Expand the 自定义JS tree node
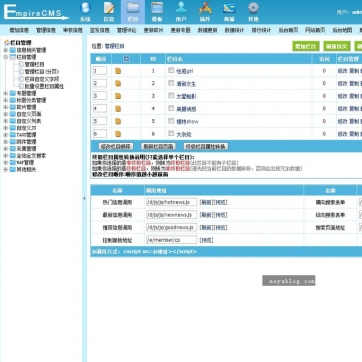The image size is (362, 362). coord(5,128)
